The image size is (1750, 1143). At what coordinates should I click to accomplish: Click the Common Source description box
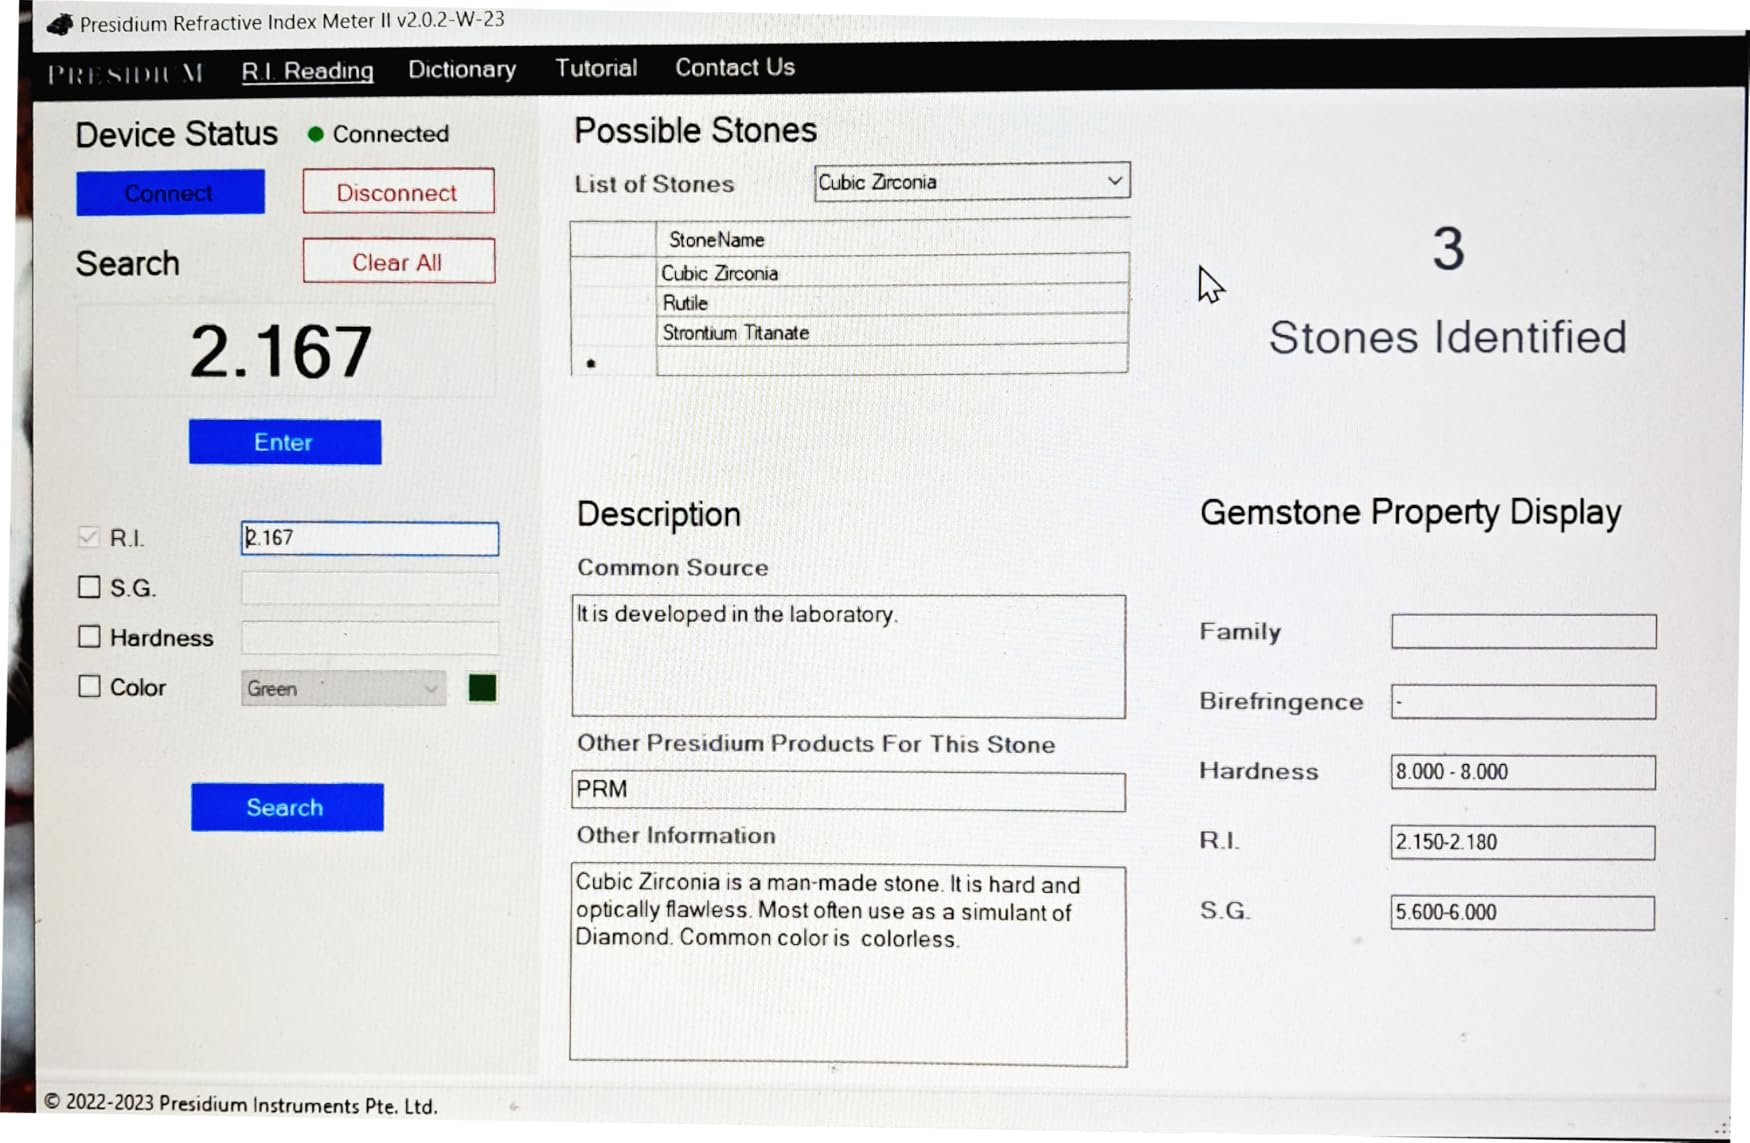[x=848, y=656]
